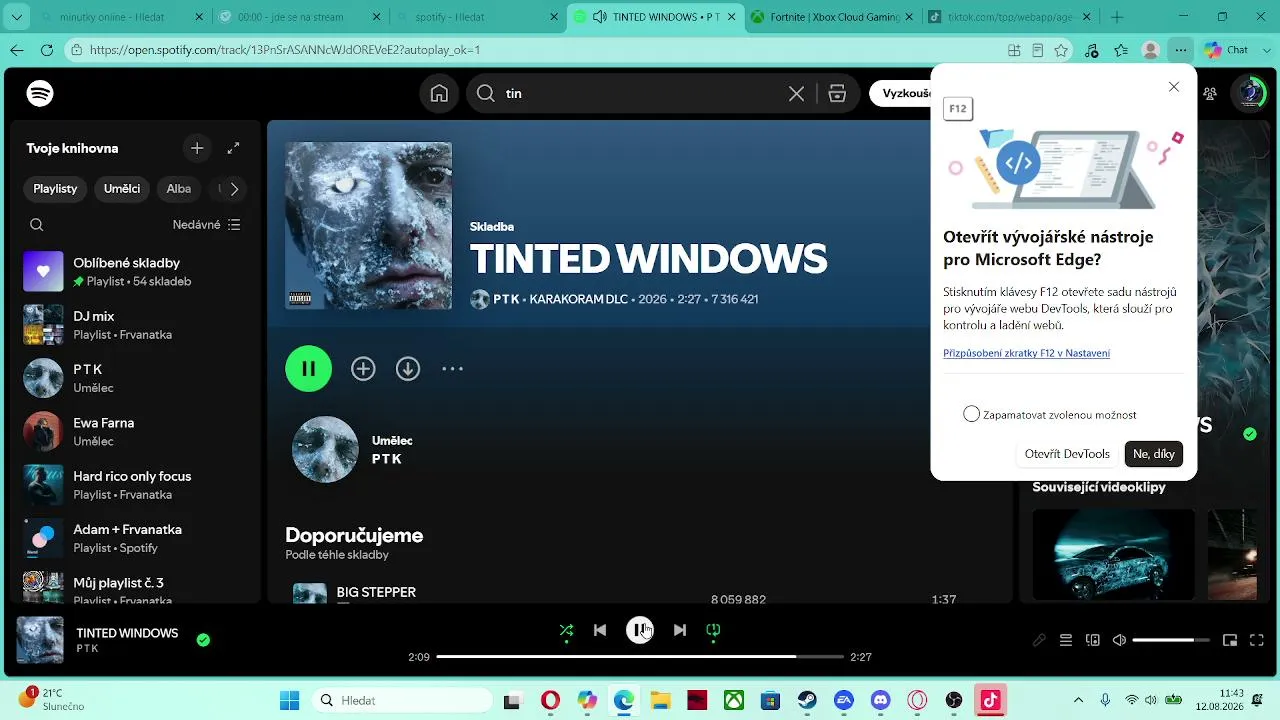Open a new browser tab
This screenshot has height=720, width=1280.
1117,17
